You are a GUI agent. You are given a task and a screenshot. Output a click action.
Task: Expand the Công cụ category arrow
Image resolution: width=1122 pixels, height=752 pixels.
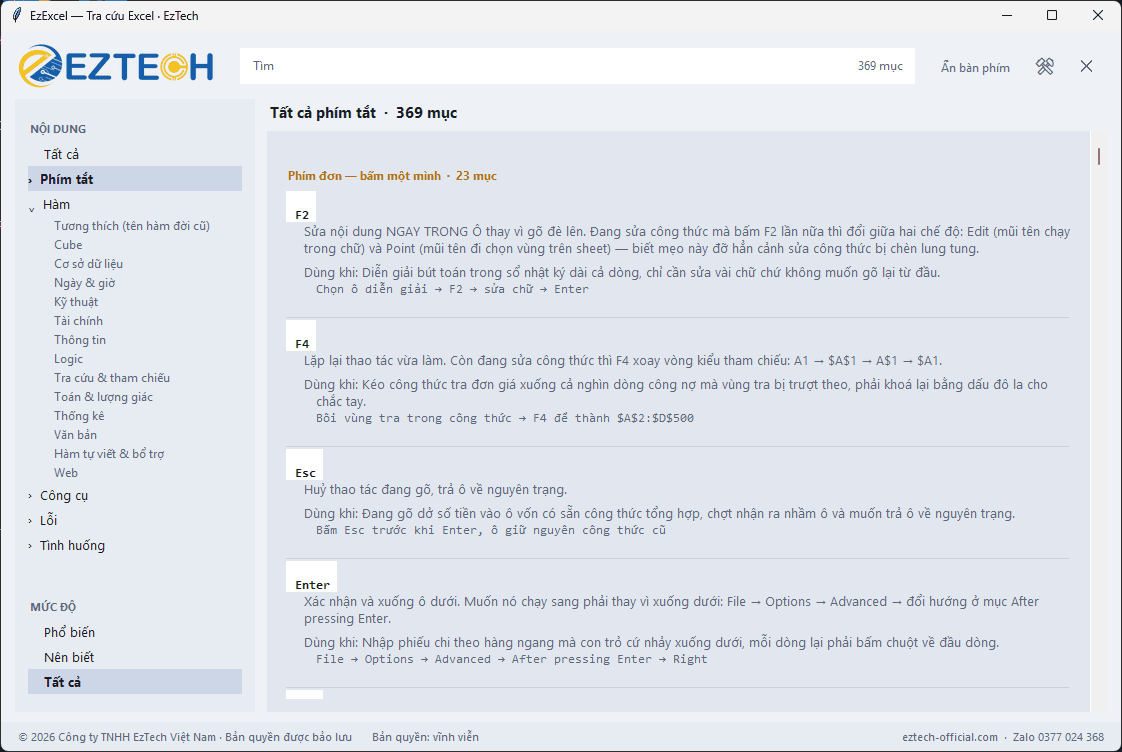point(30,496)
